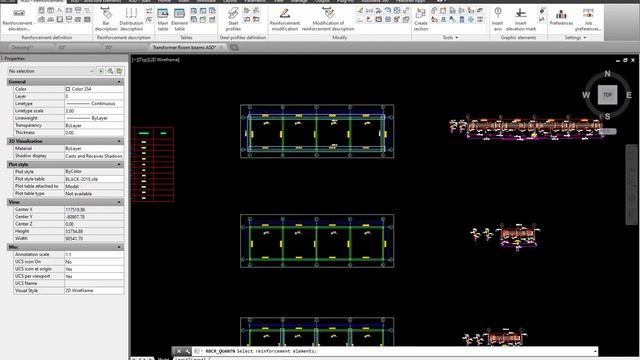The width and height of the screenshot is (640, 360).
Task: Click the command line customize wrench icon
Action: point(187,351)
